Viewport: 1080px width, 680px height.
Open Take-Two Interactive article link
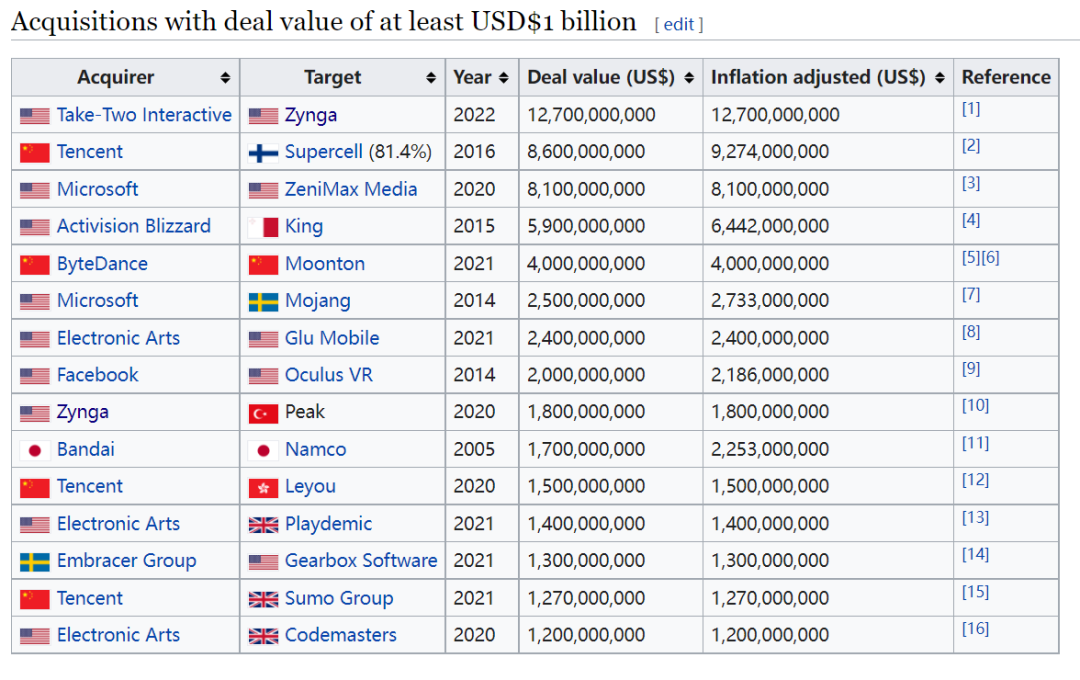coord(144,115)
